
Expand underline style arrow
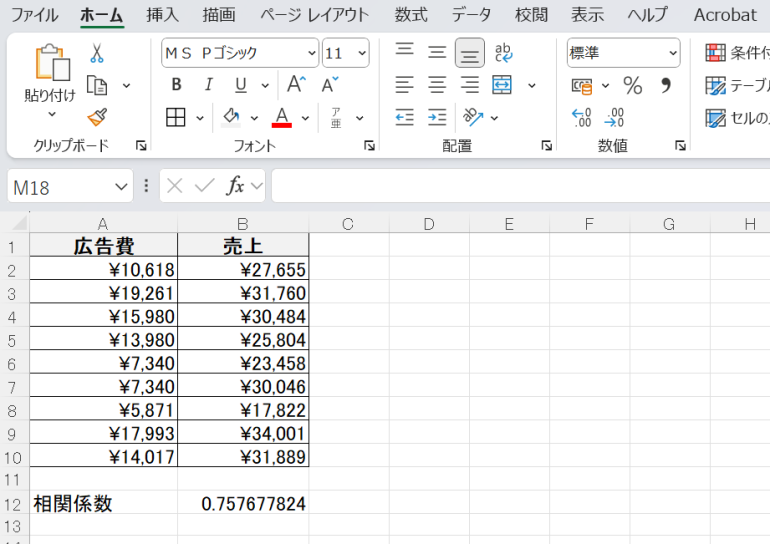(265, 85)
